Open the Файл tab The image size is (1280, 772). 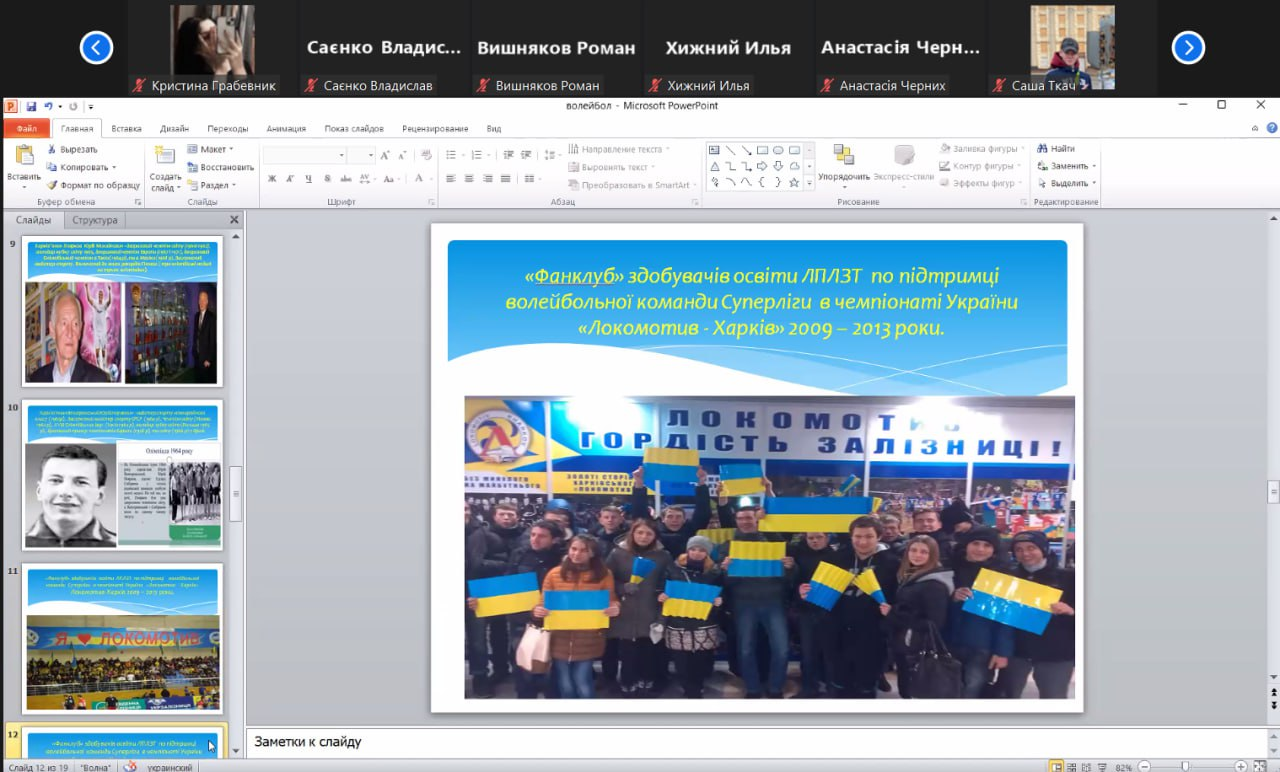point(26,128)
